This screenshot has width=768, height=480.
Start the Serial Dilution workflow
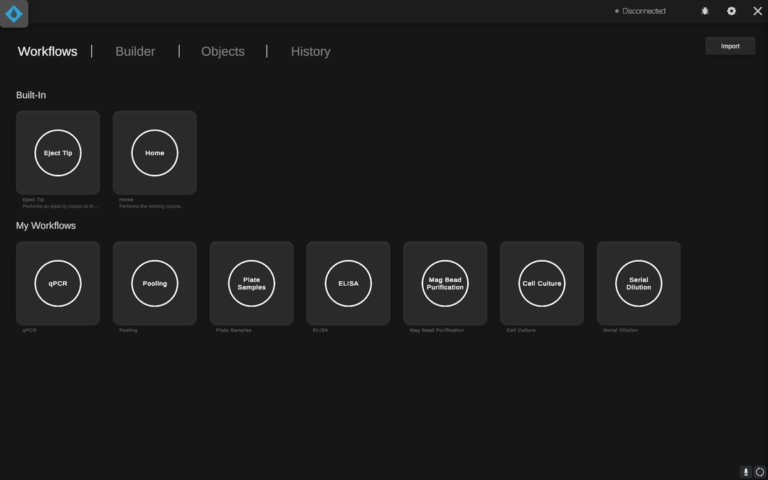(x=639, y=283)
